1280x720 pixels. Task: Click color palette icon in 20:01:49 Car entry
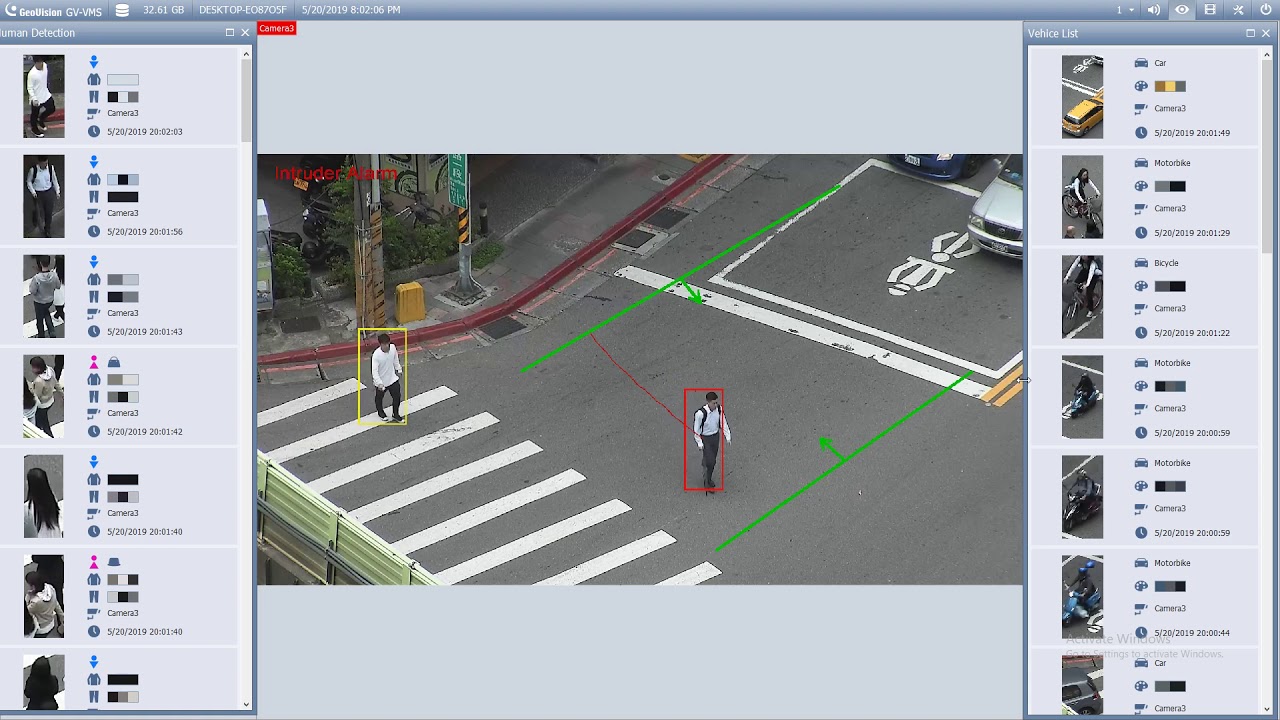(x=1141, y=86)
